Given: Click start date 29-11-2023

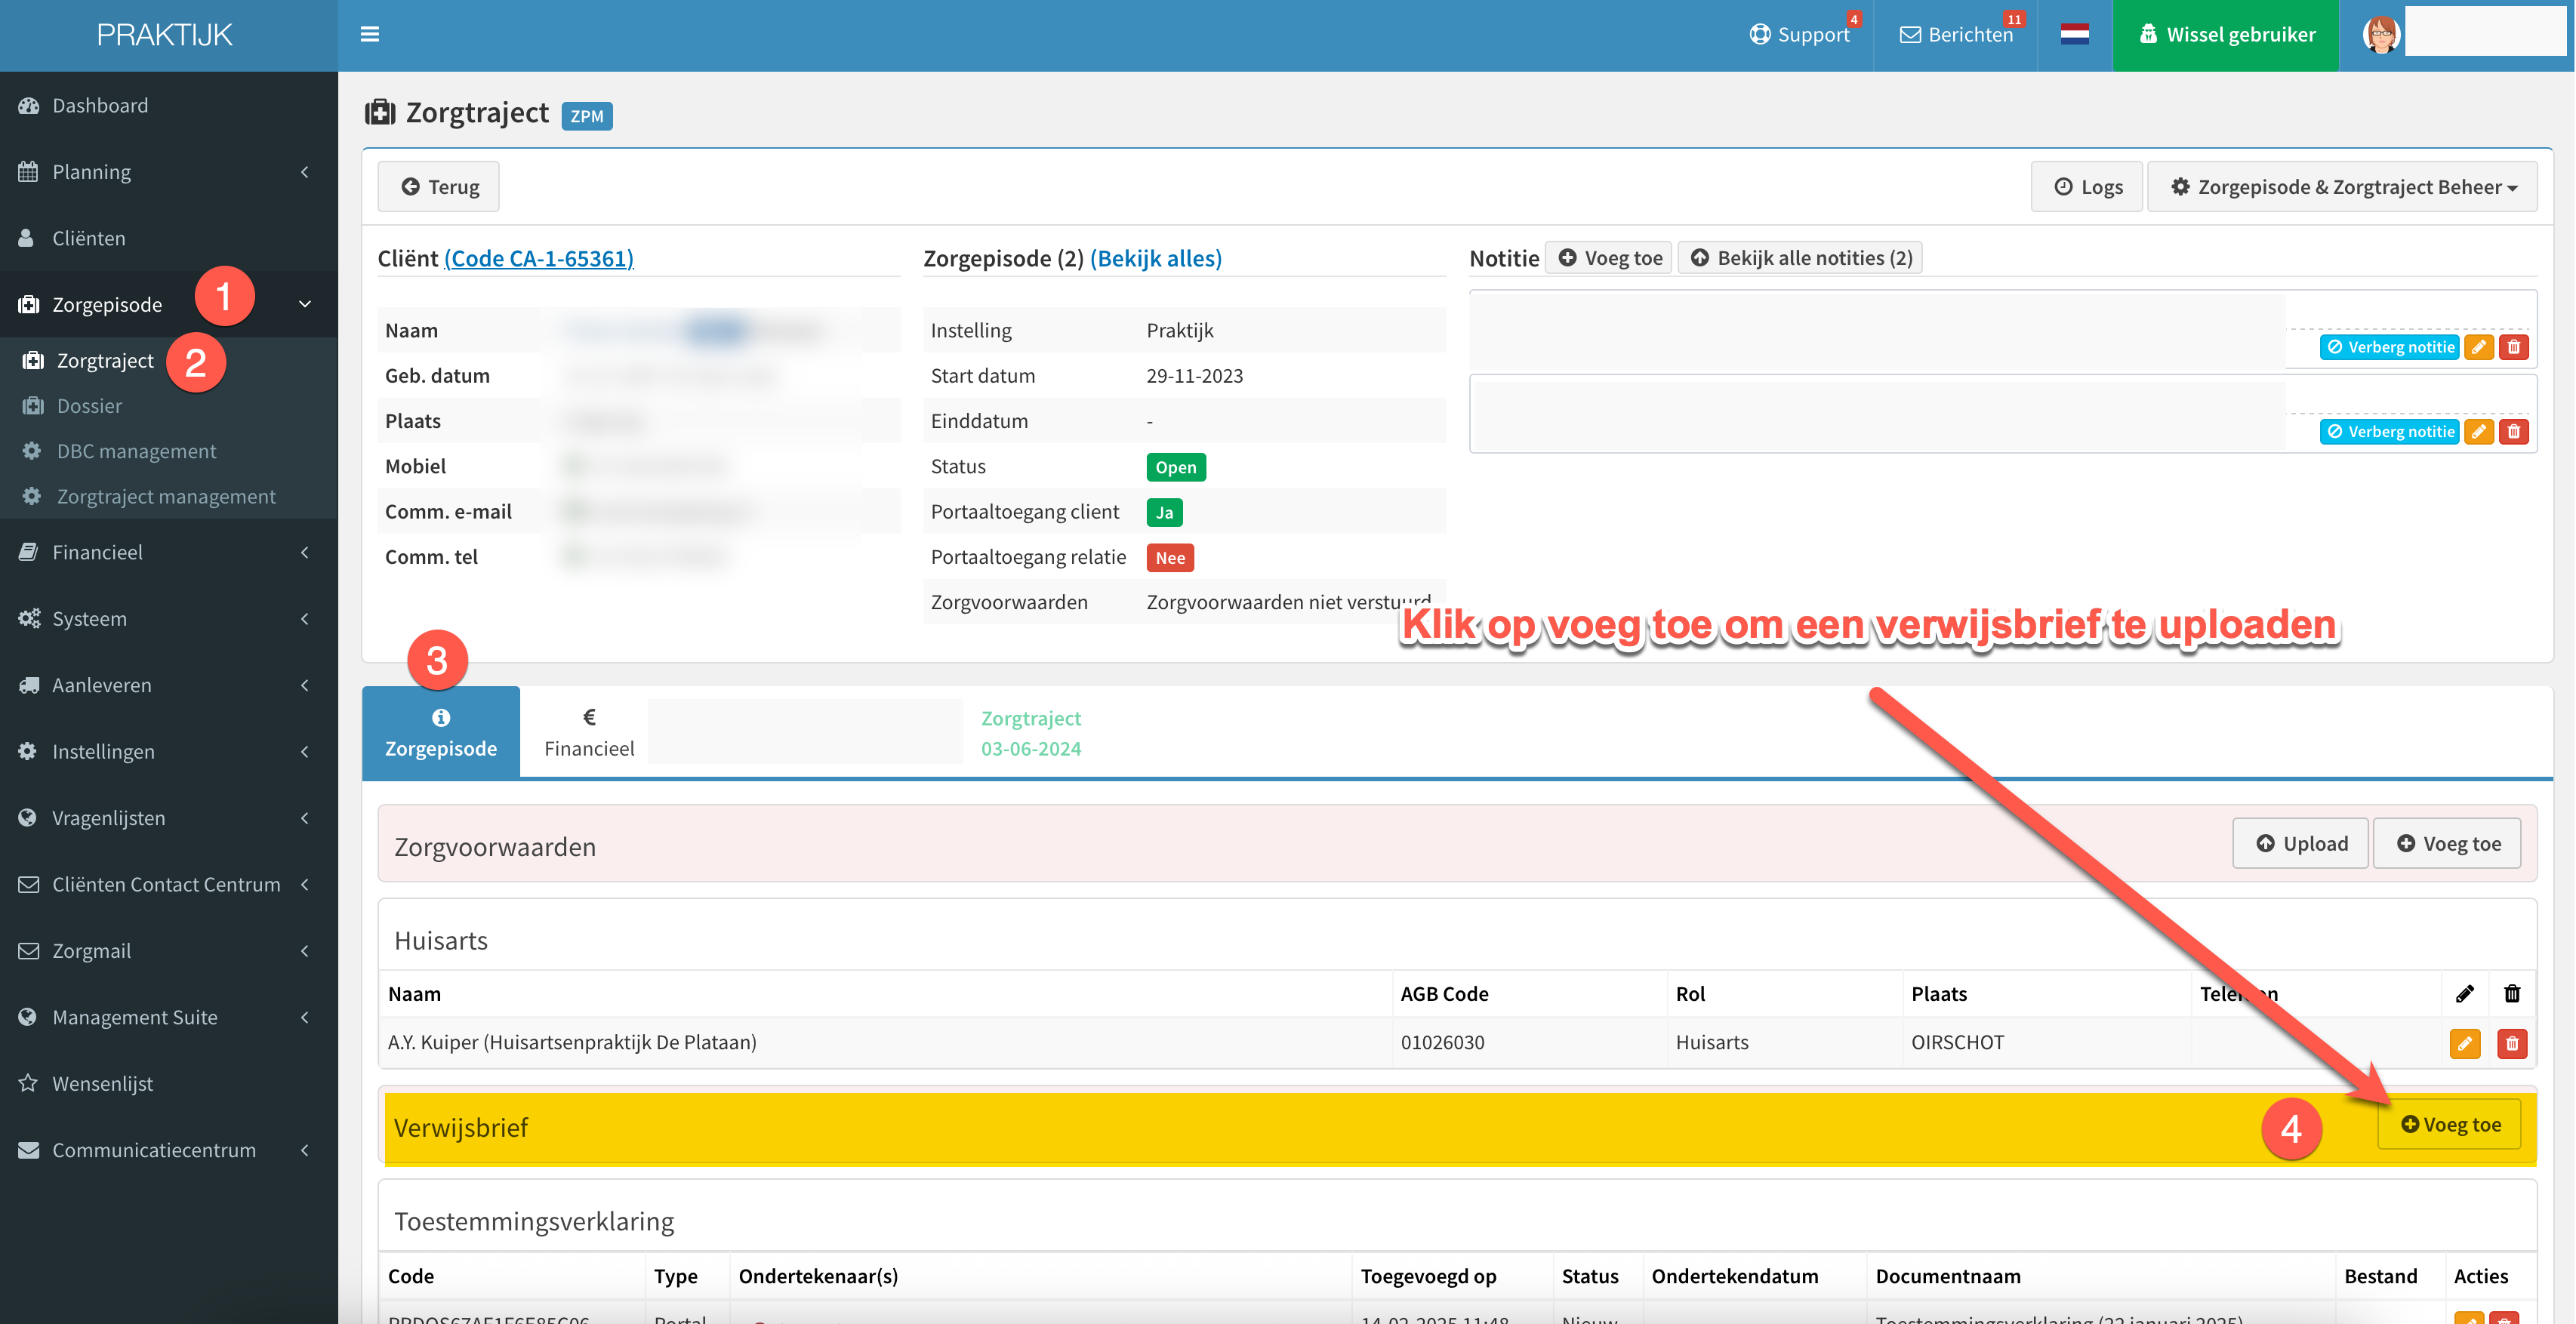Looking at the screenshot, I should tap(1194, 376).
